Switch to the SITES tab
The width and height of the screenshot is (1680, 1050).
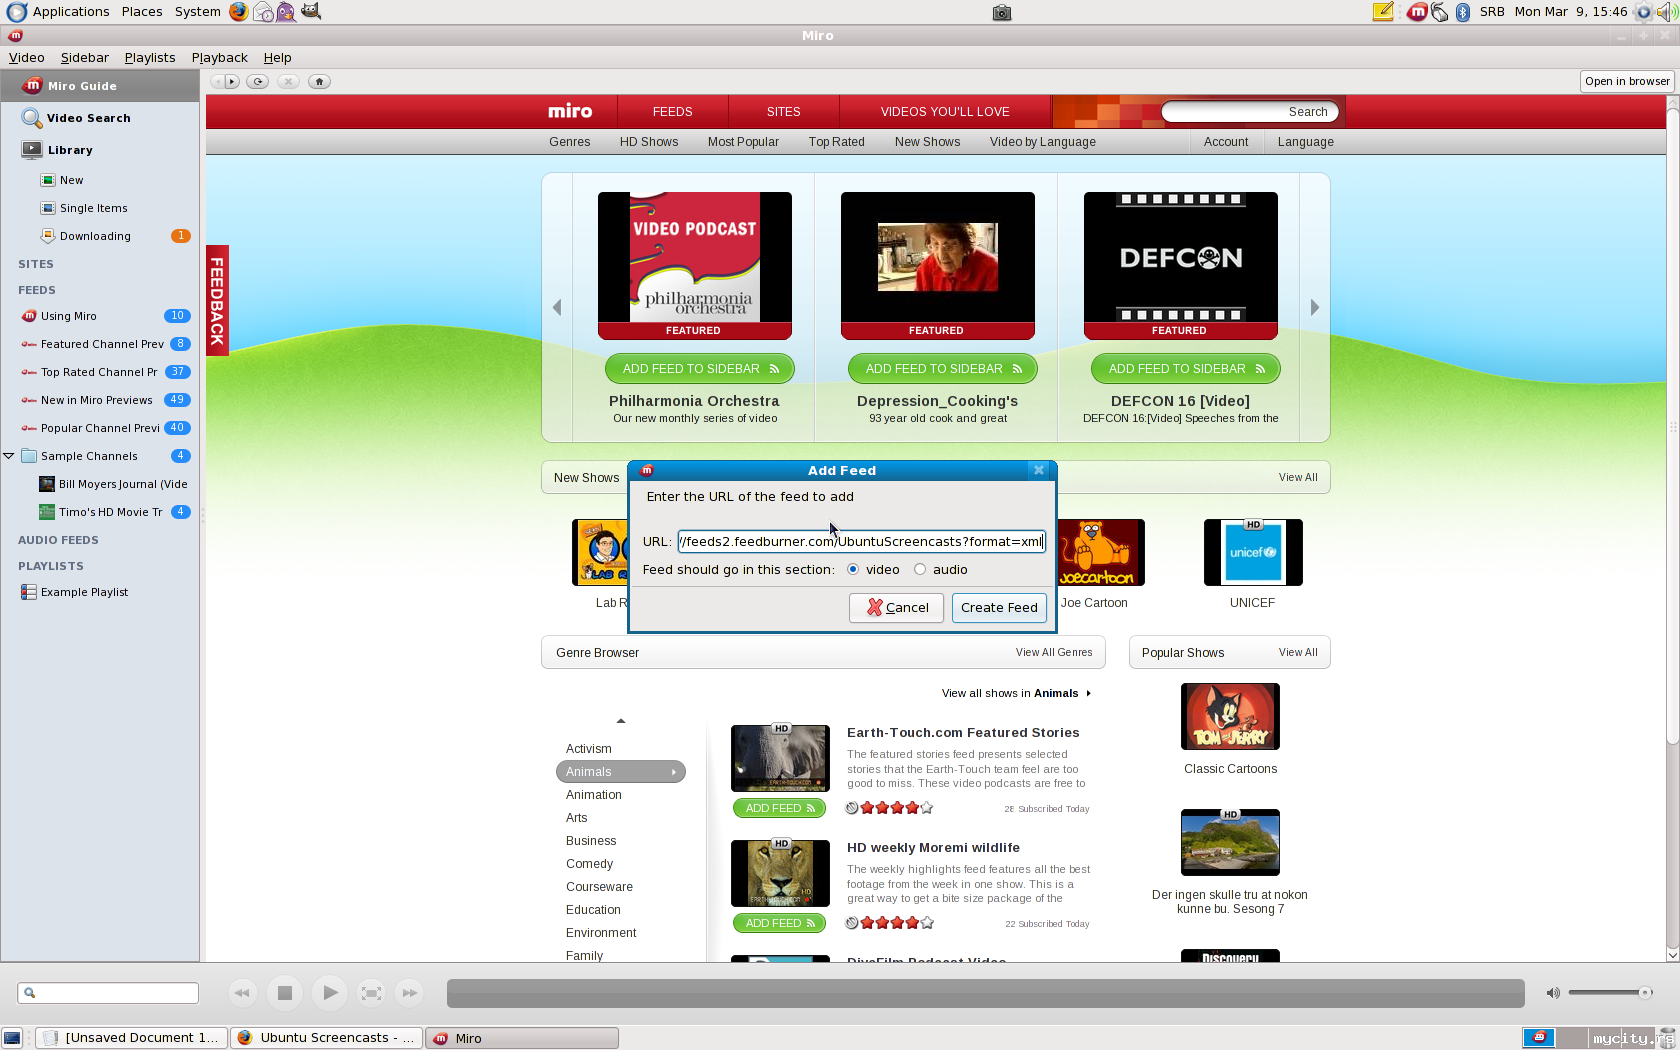[x=784, y=112]
